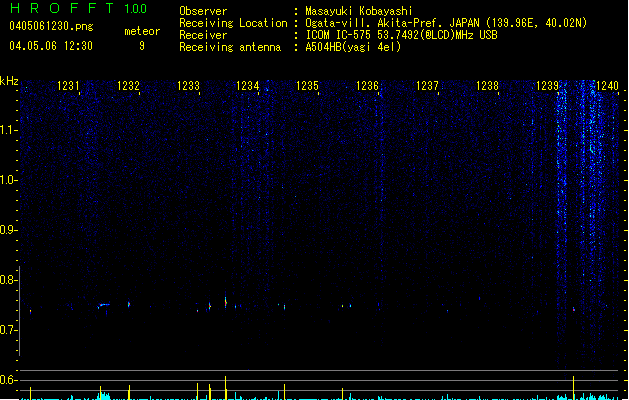Image resolution: width=629 pixels, height=400 pixels.
Task: Click the 1236 time marker
Action: point(367,85)
